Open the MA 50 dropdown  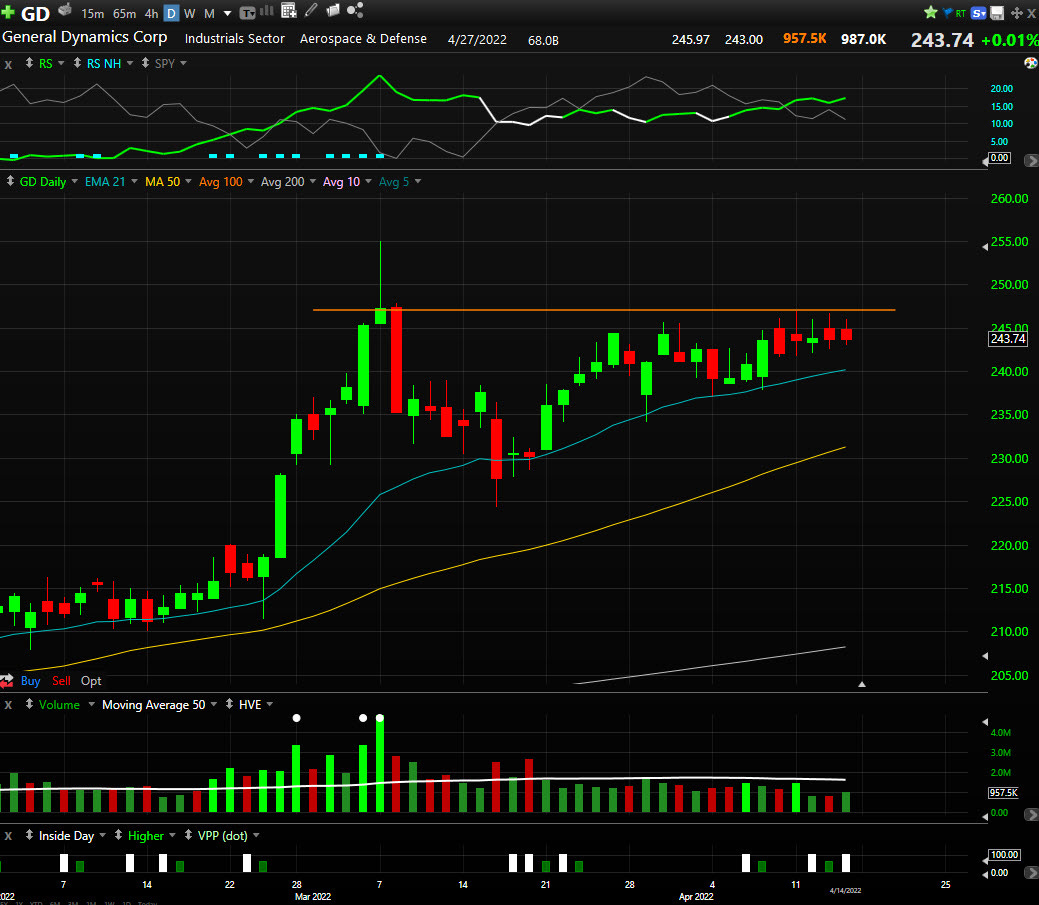coord(188,181)
